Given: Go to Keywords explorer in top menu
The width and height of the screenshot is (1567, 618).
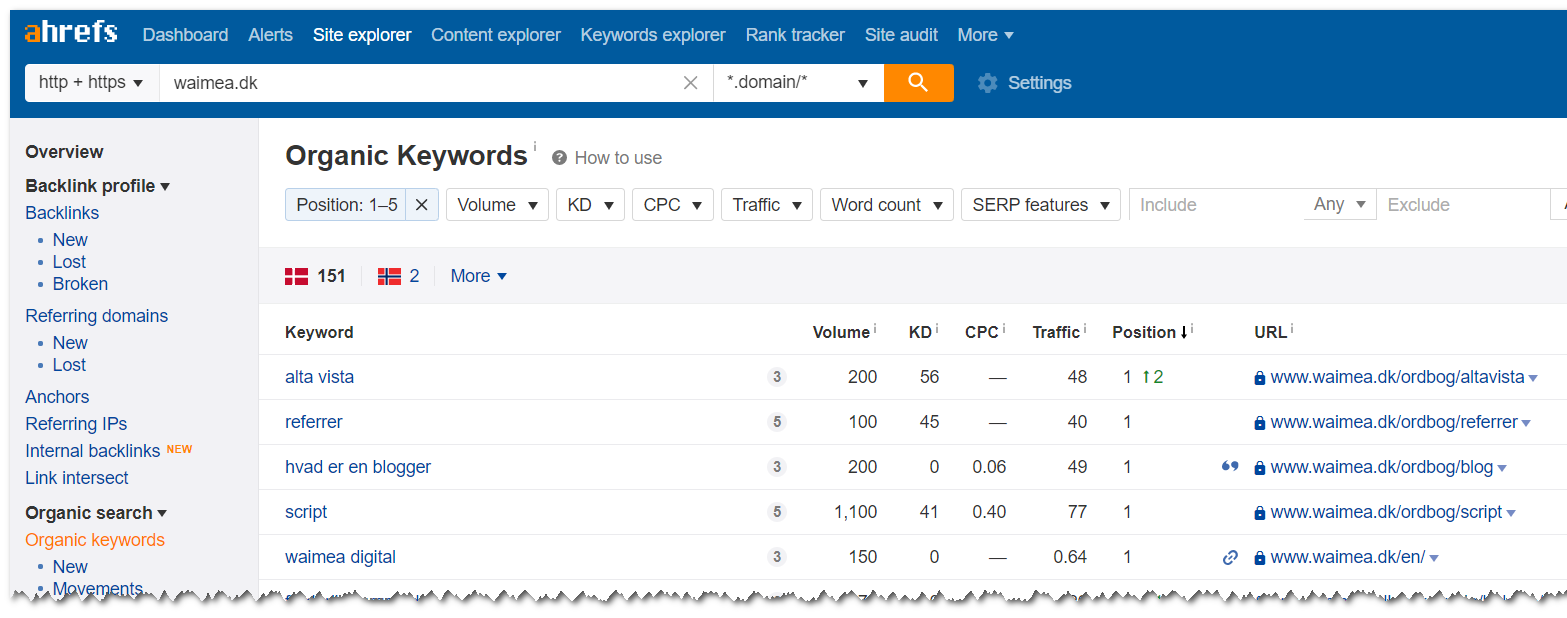Looking at the screenshot, I should [653, 35].
